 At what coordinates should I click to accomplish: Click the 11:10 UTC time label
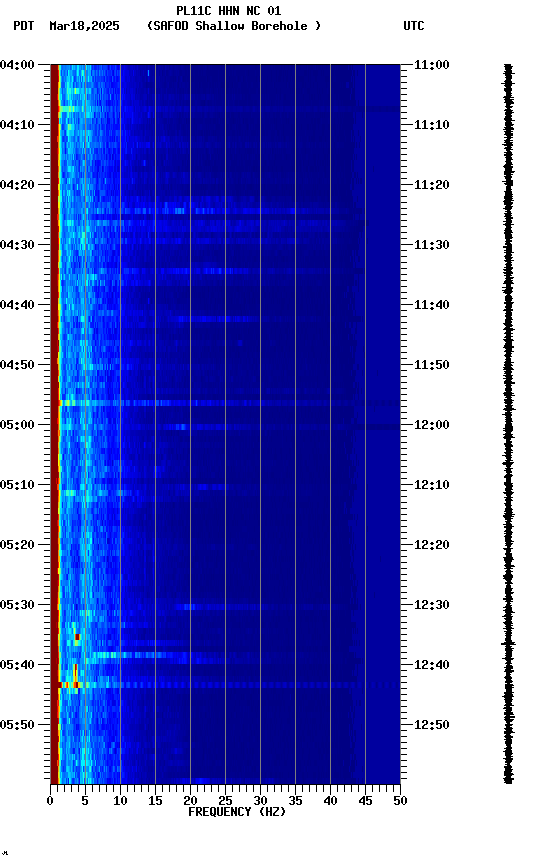(432, 125)
